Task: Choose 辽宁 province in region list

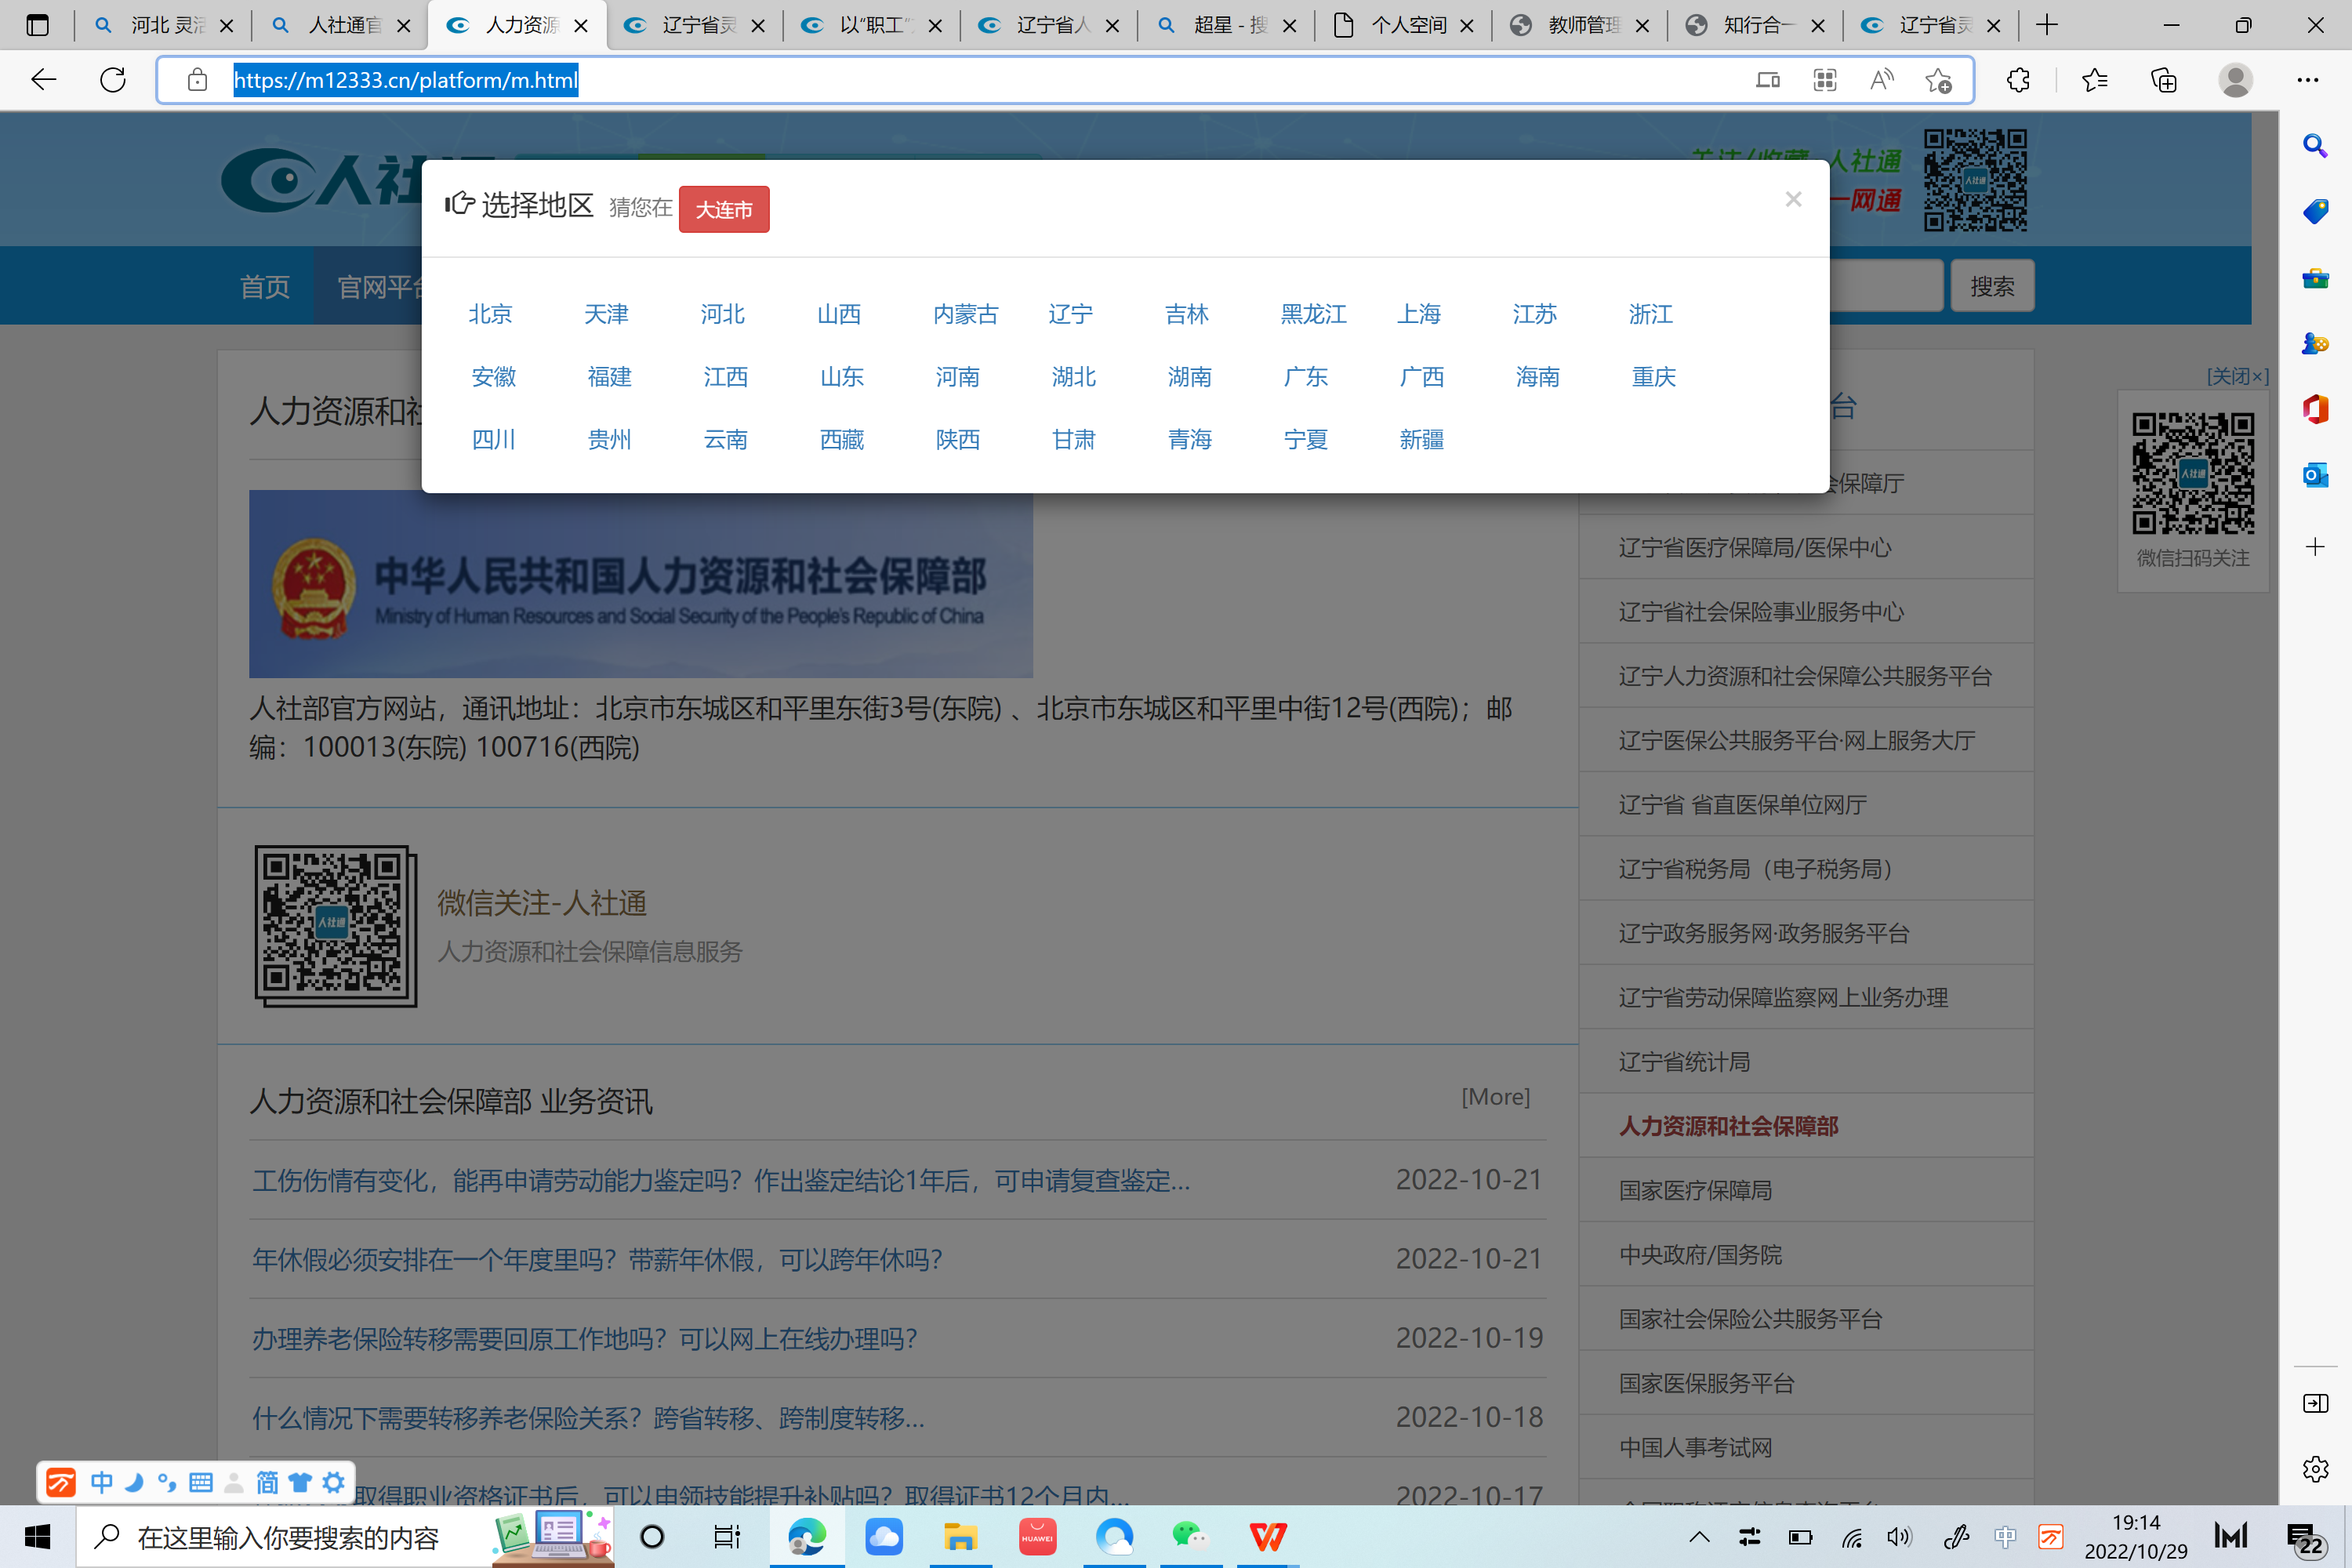Action: click(1070, 314)
